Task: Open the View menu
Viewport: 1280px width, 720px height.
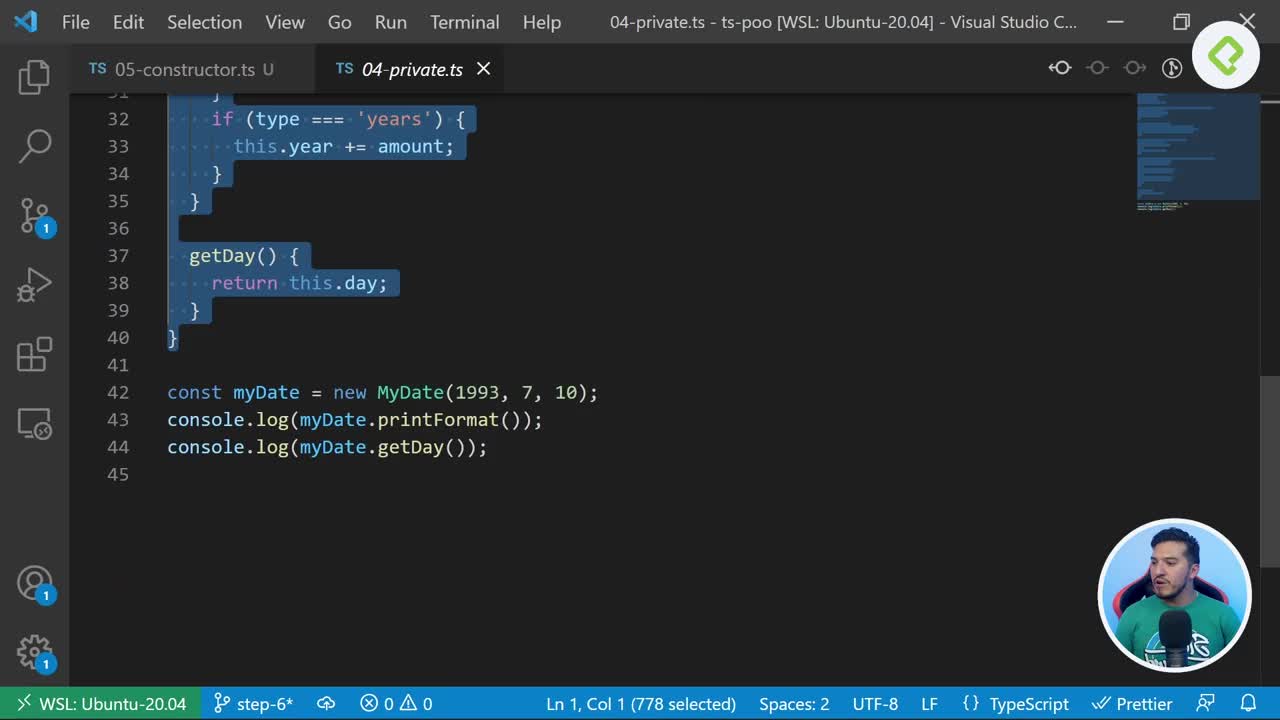Action: (x=285, y=22)
